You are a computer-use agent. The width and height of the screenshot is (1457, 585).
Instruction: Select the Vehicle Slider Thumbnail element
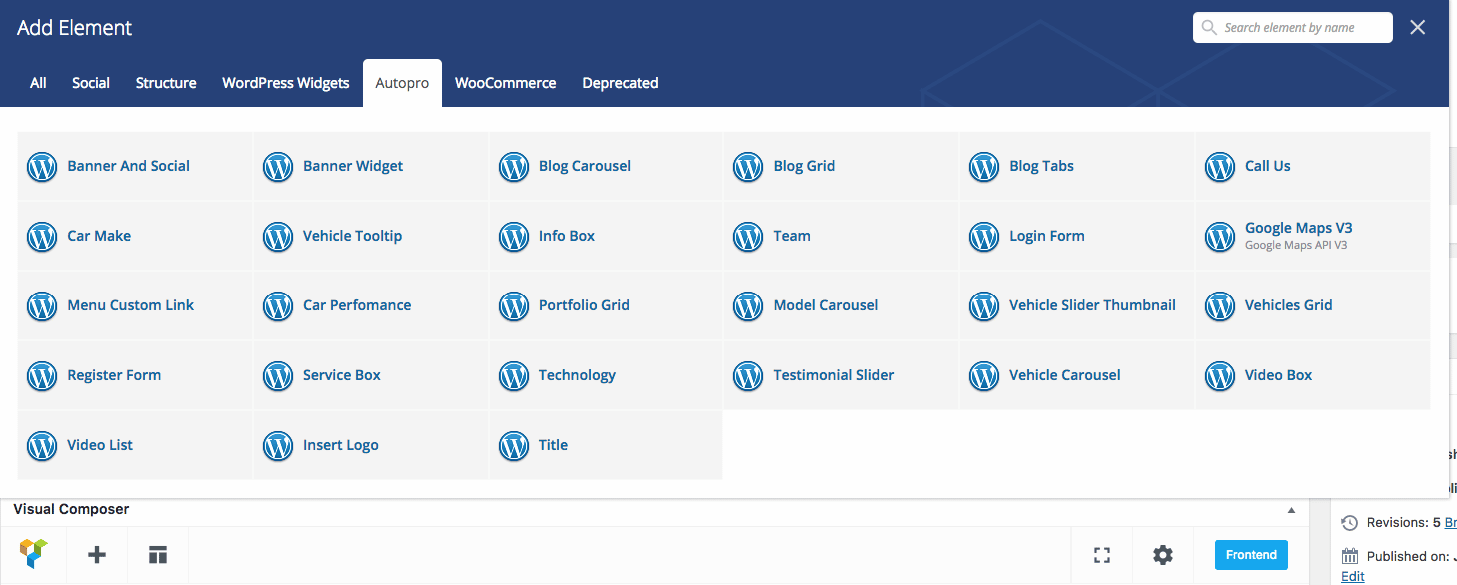click(x=1077, y=305)
